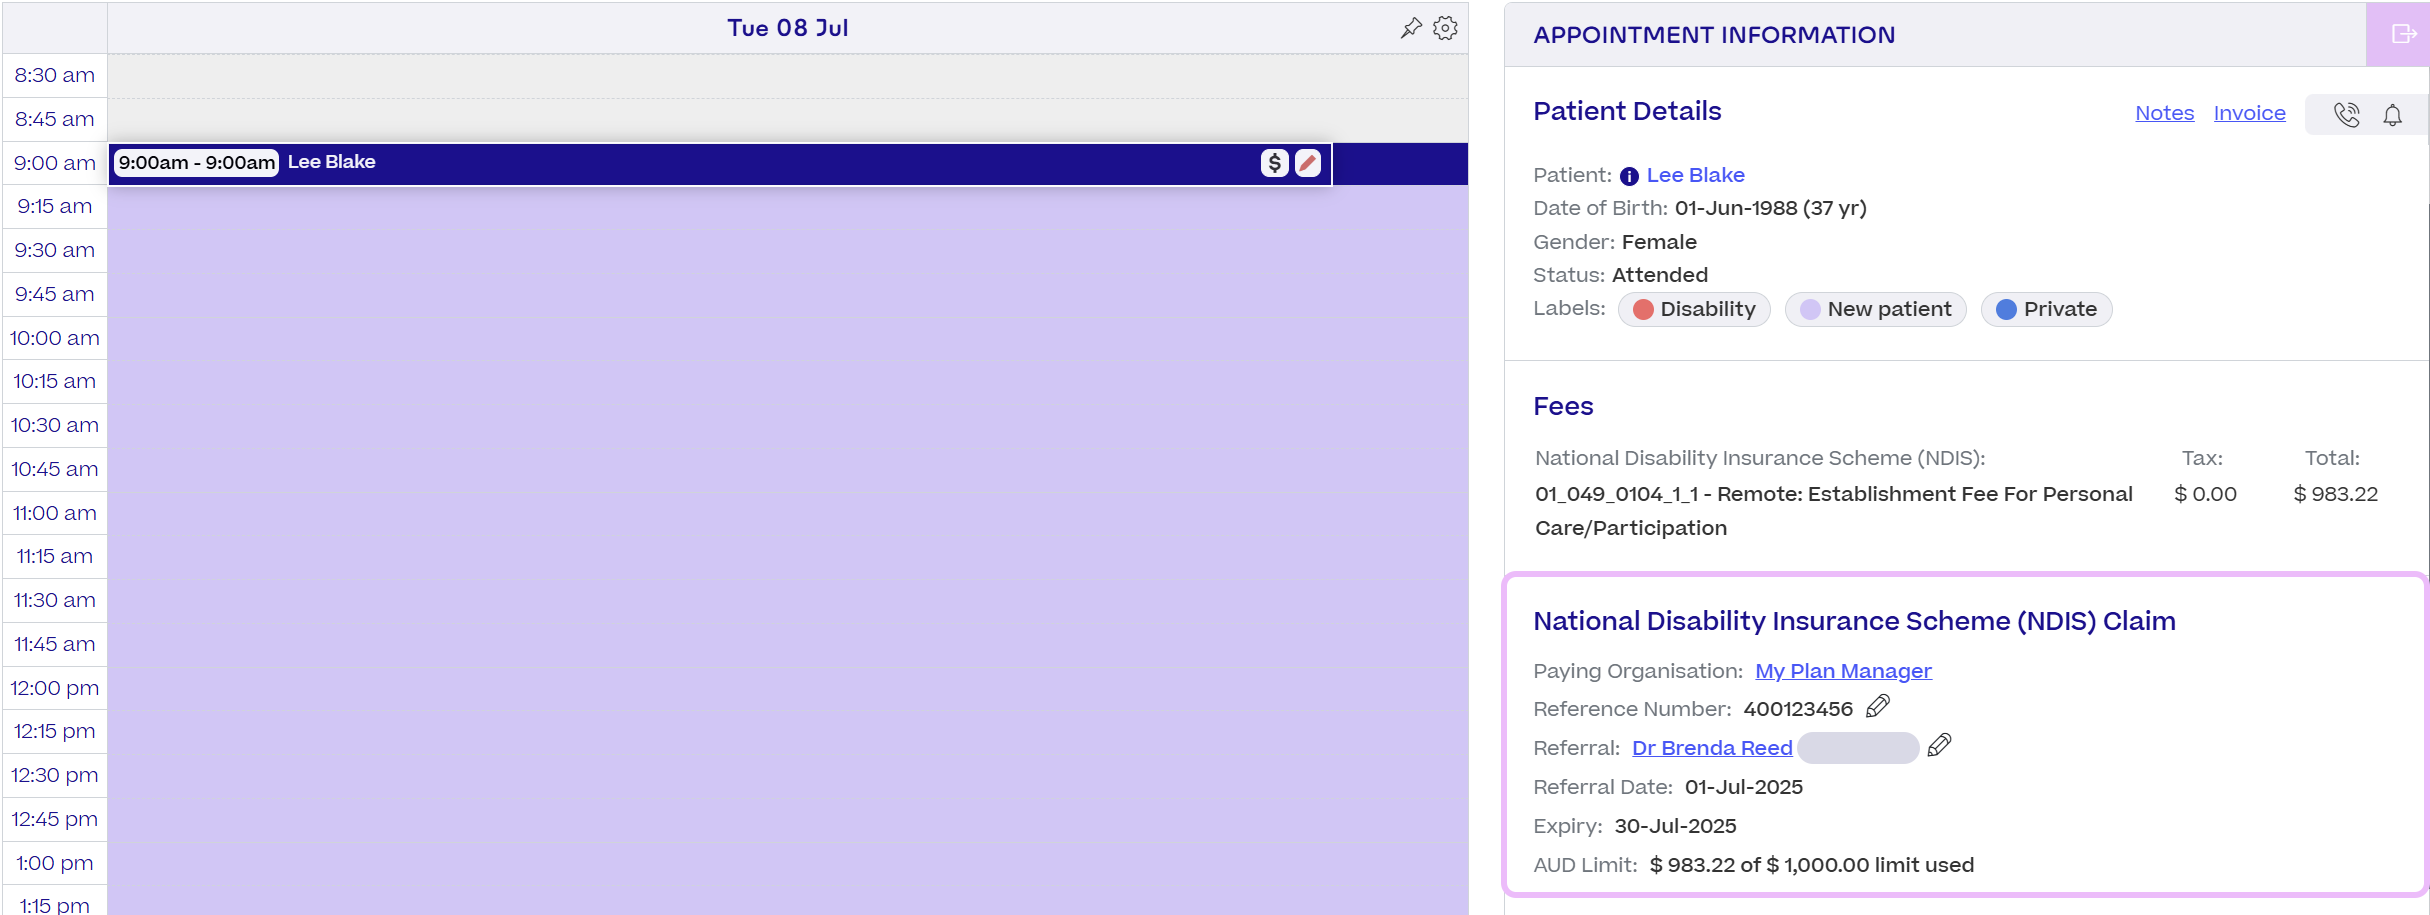Click the 12:30 pm time slot label
The height and width of the screenshot is (915, 2430).
pos(55,775)
